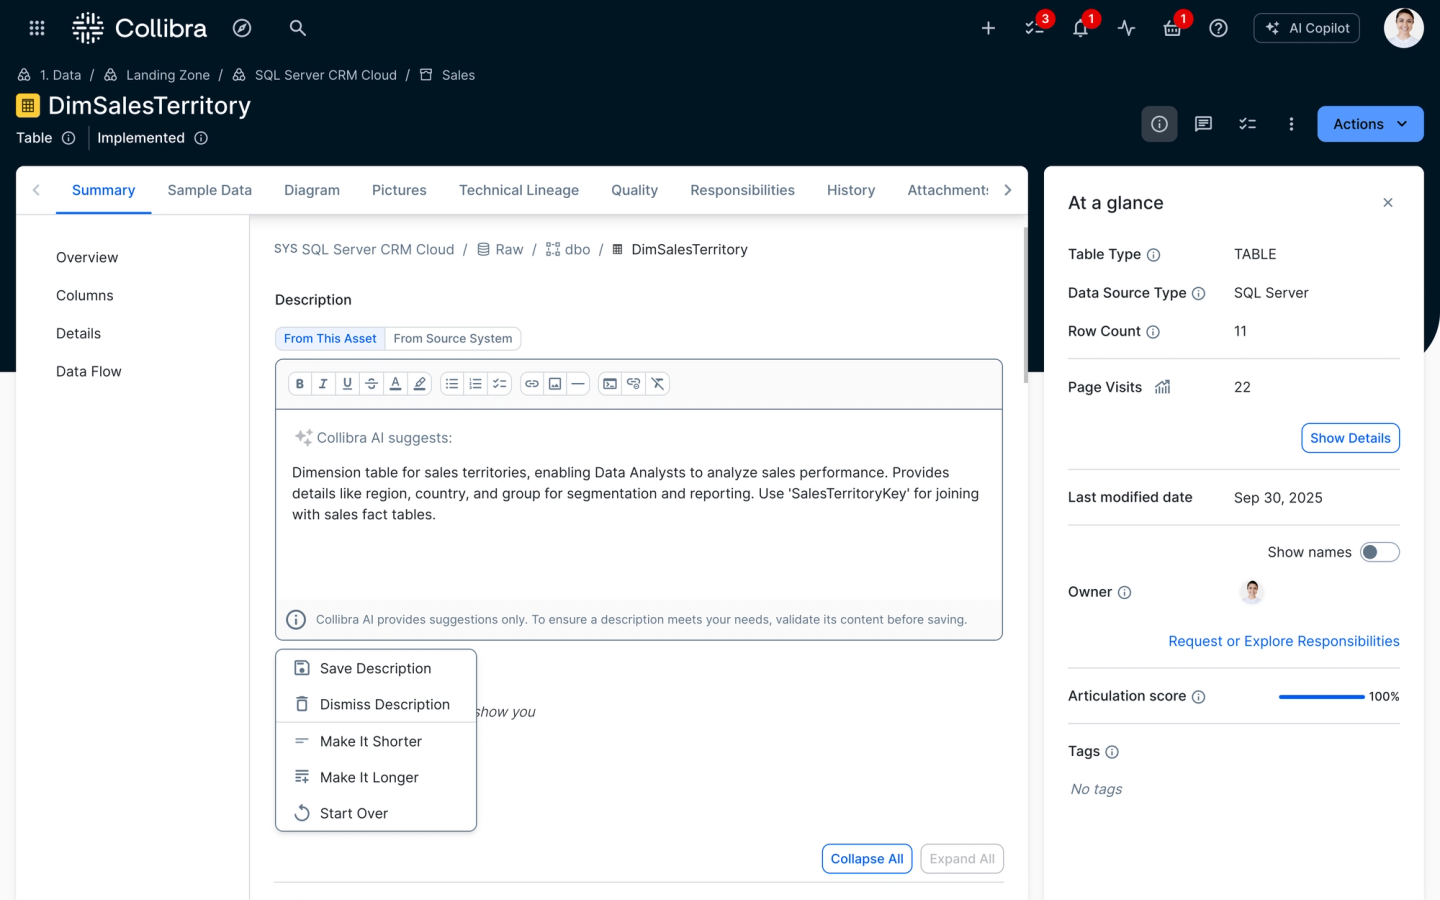Click the italic formatting icon
This screenshot has height=900, width=1440.
323,384
